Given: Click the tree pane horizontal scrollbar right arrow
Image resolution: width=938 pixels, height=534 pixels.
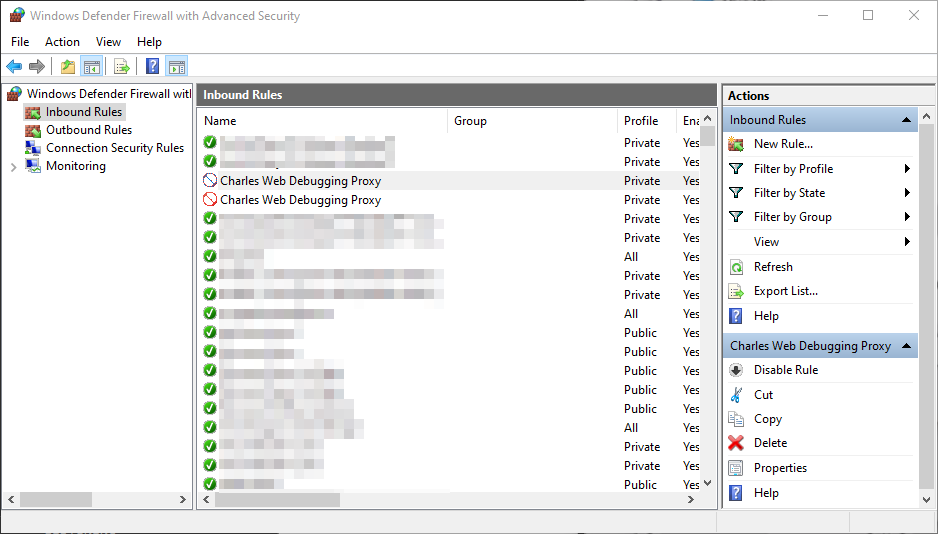Looking at the screenshot, I should pyautogui.click(x=183, y=499).
